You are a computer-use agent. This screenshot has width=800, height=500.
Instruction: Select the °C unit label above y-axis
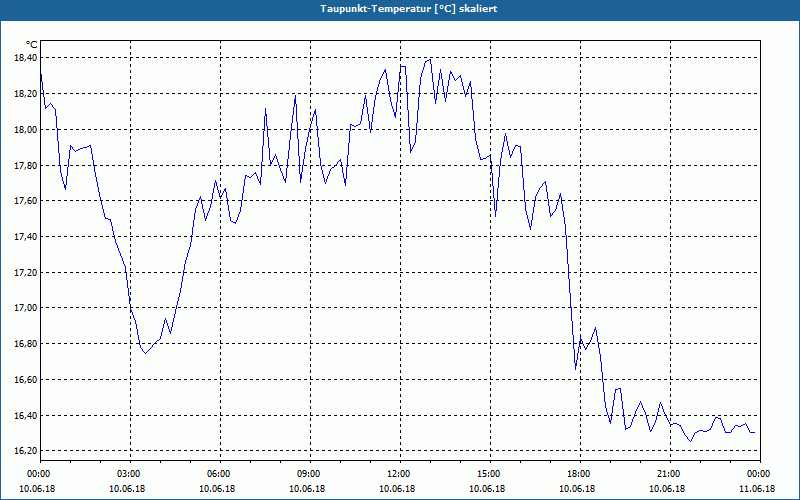(31, 45)
